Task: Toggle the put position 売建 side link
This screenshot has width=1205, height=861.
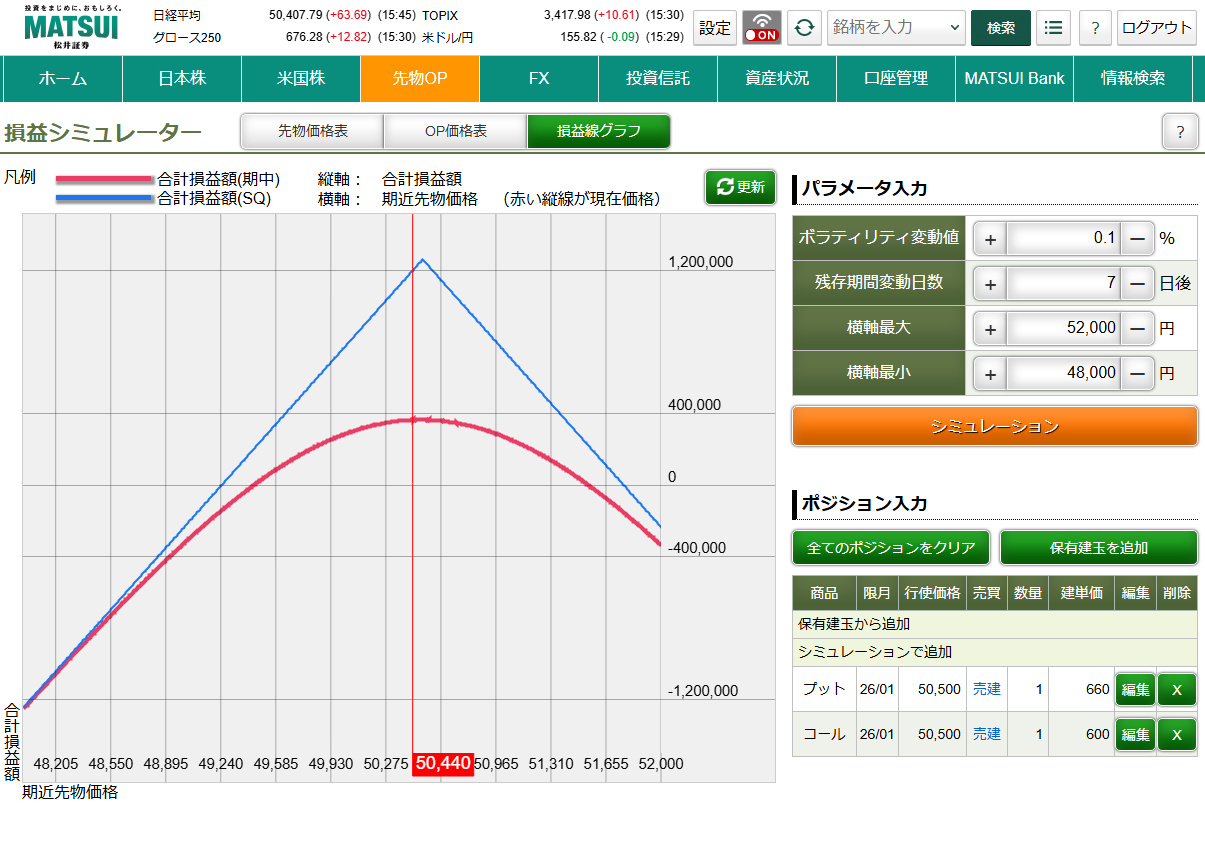Action: click(986, 689)
